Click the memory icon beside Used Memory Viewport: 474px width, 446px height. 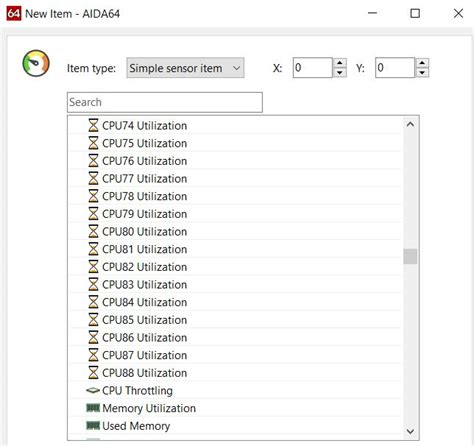click(x=93, y=425)
